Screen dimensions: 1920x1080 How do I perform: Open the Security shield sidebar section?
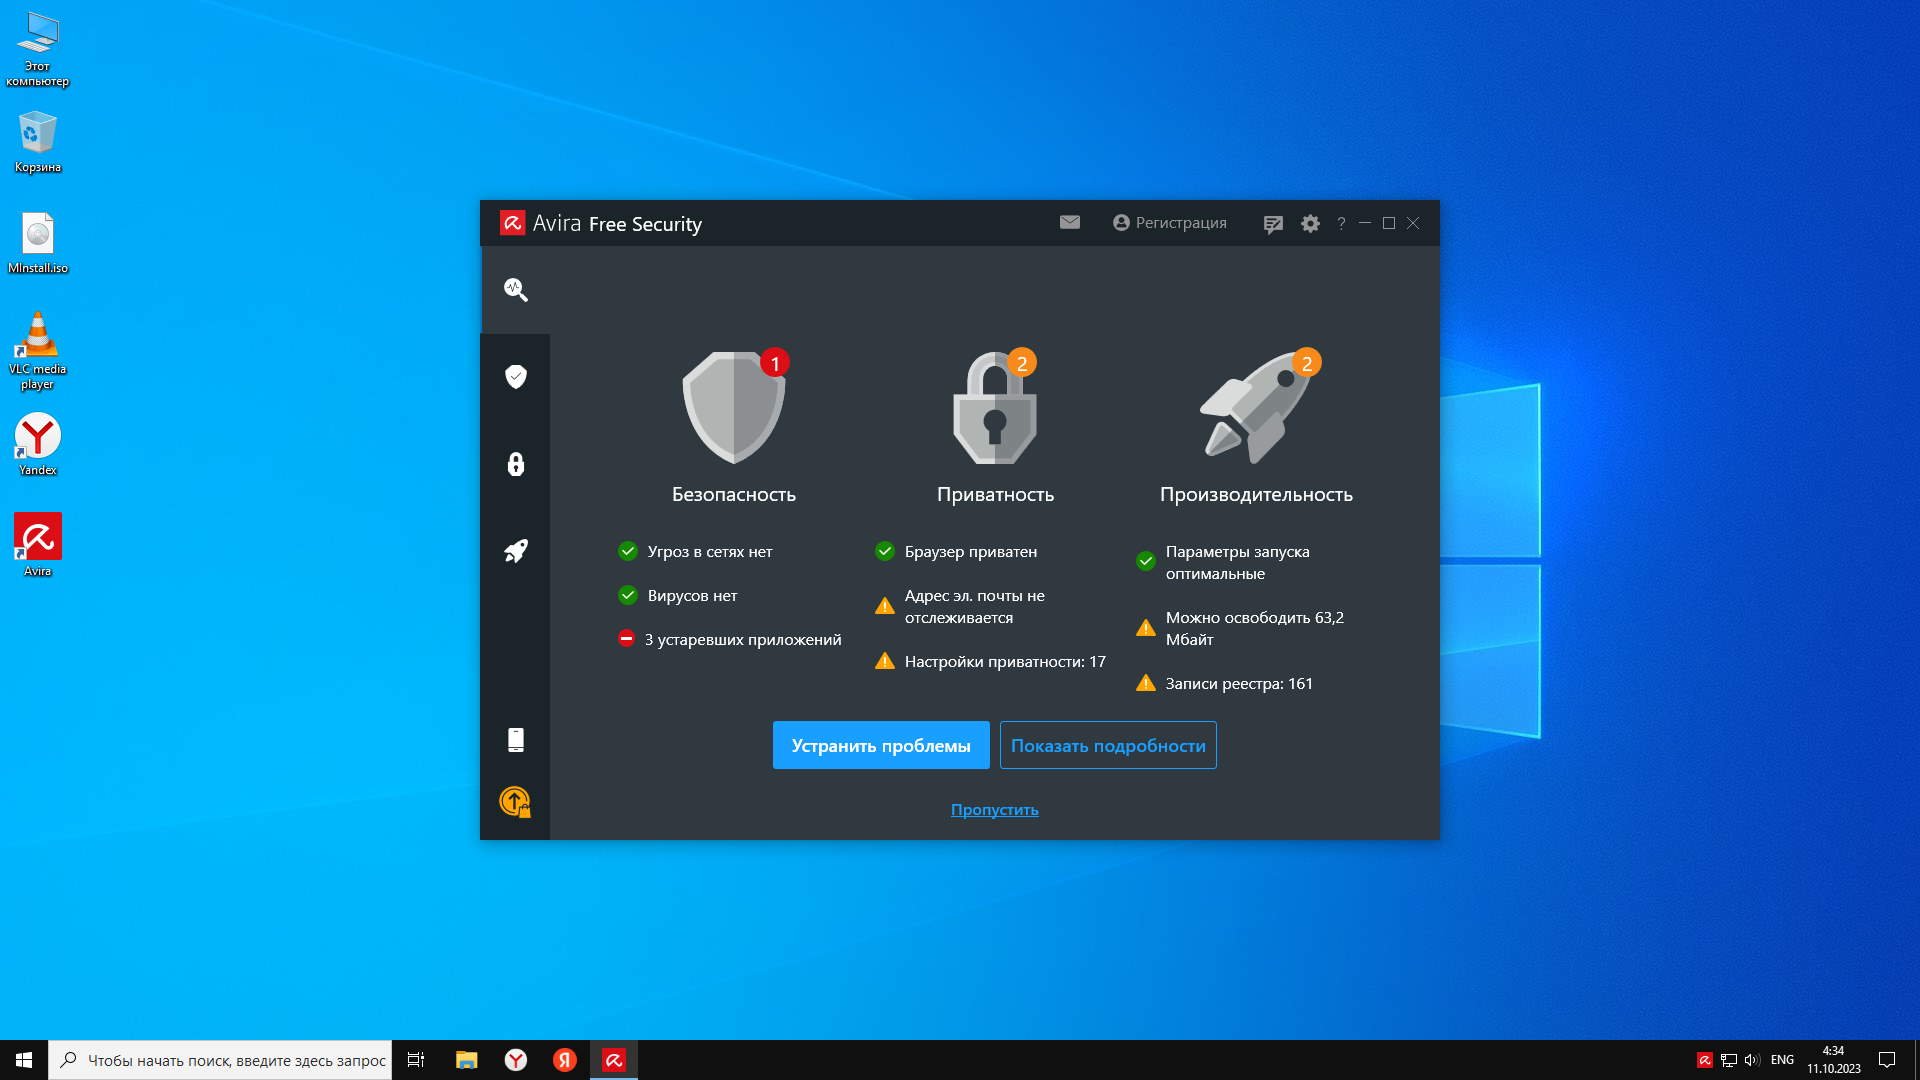click(516, 377)
